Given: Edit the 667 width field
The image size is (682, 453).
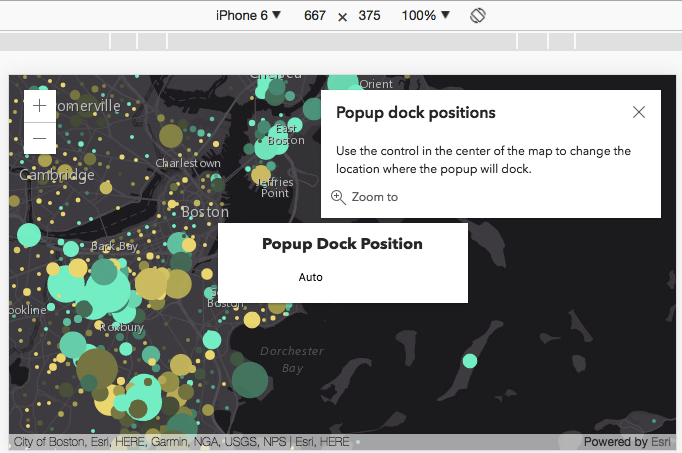Looking at the screenshot, I should (x=315, y=16).
